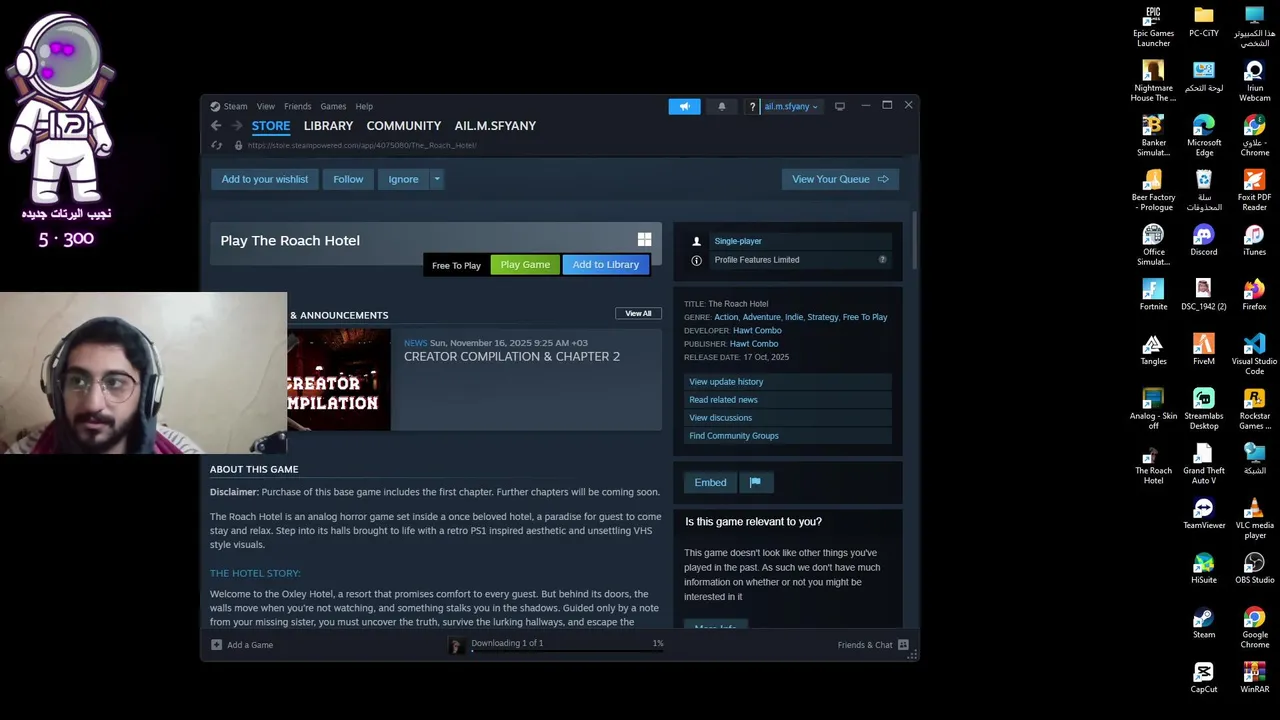Open the Creator Compilation & Chapter 2 news
The width and height of the screenshot is (1280, 720).
pyautogui.click(x=512, y=357)
